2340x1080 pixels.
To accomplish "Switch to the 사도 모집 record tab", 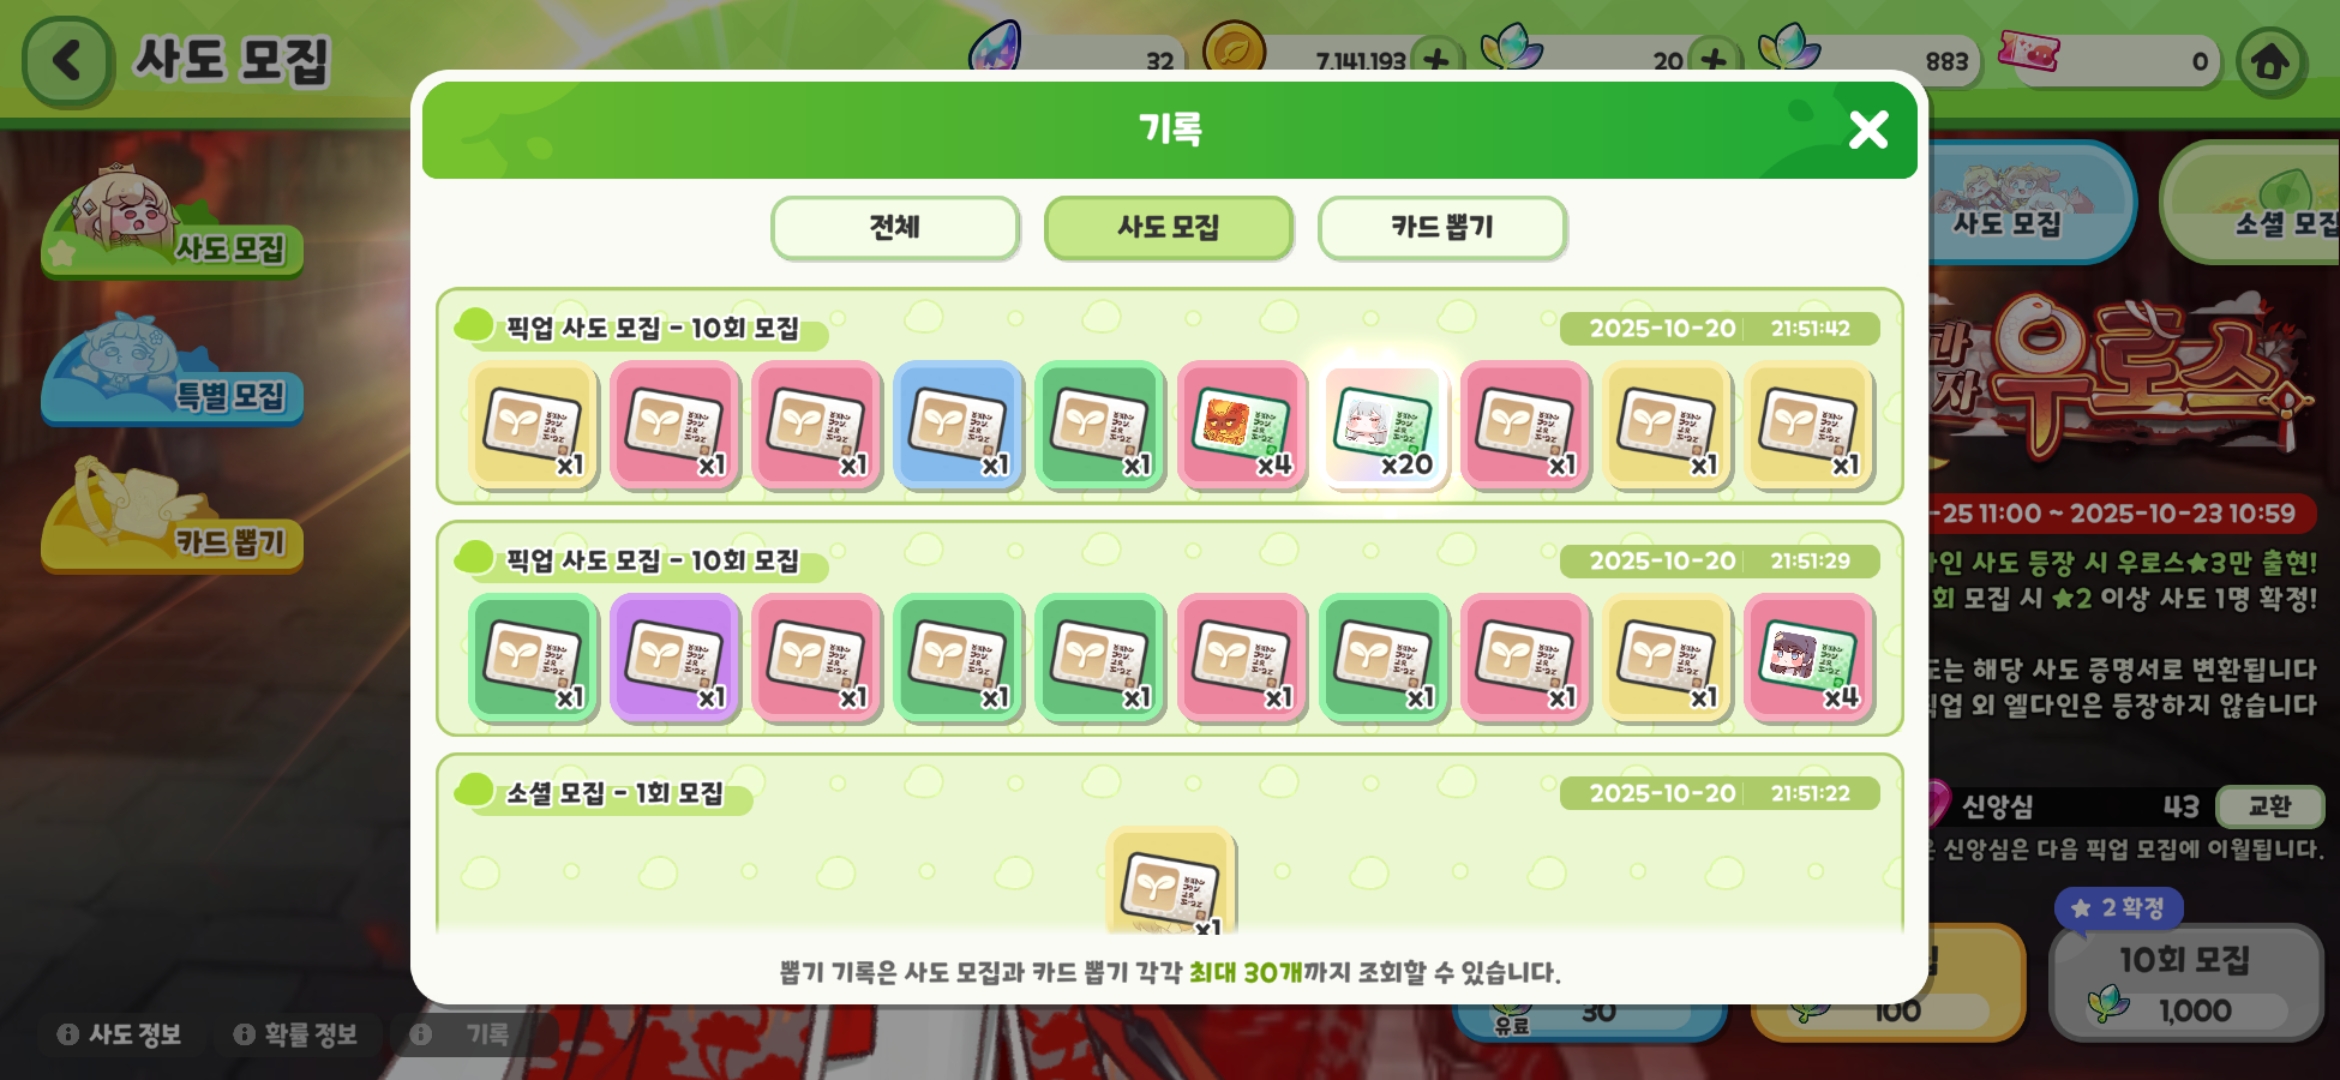I will tap(1168, 228).
